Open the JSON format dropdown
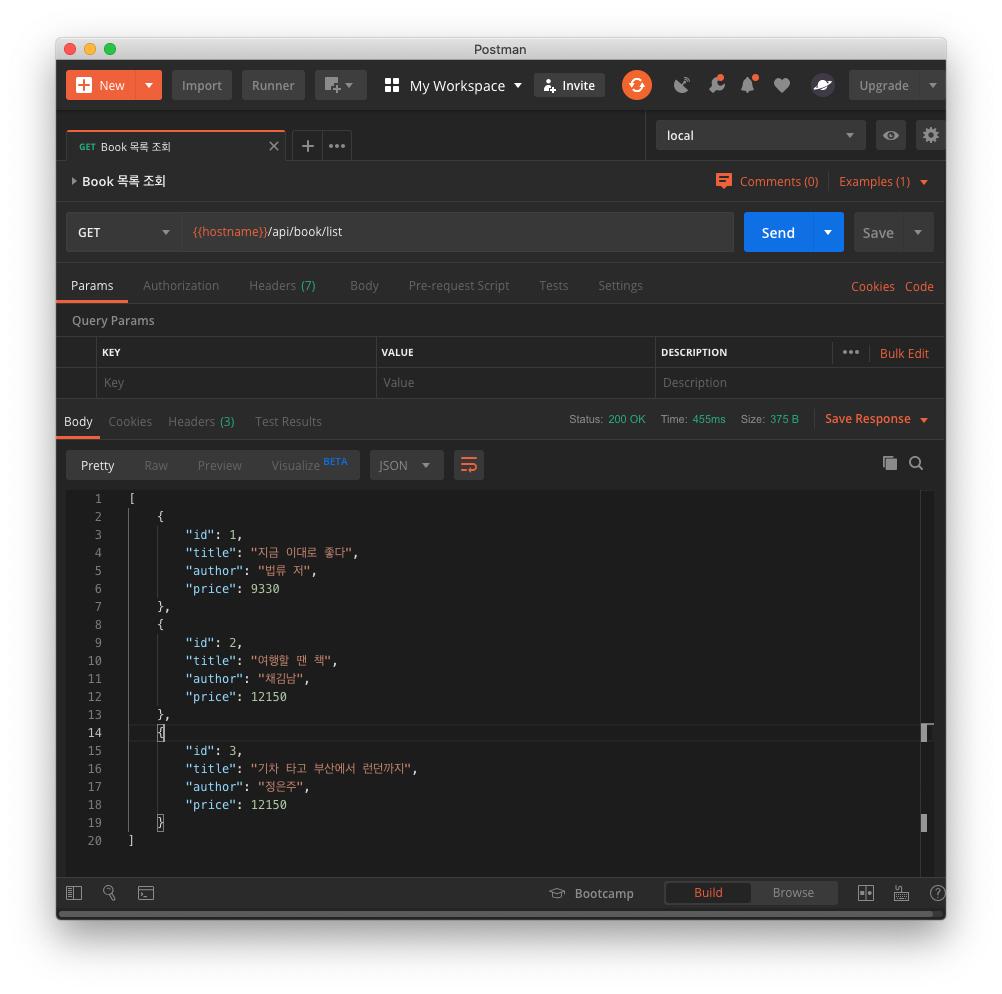The image size is (1002, 994). point(406,465)
